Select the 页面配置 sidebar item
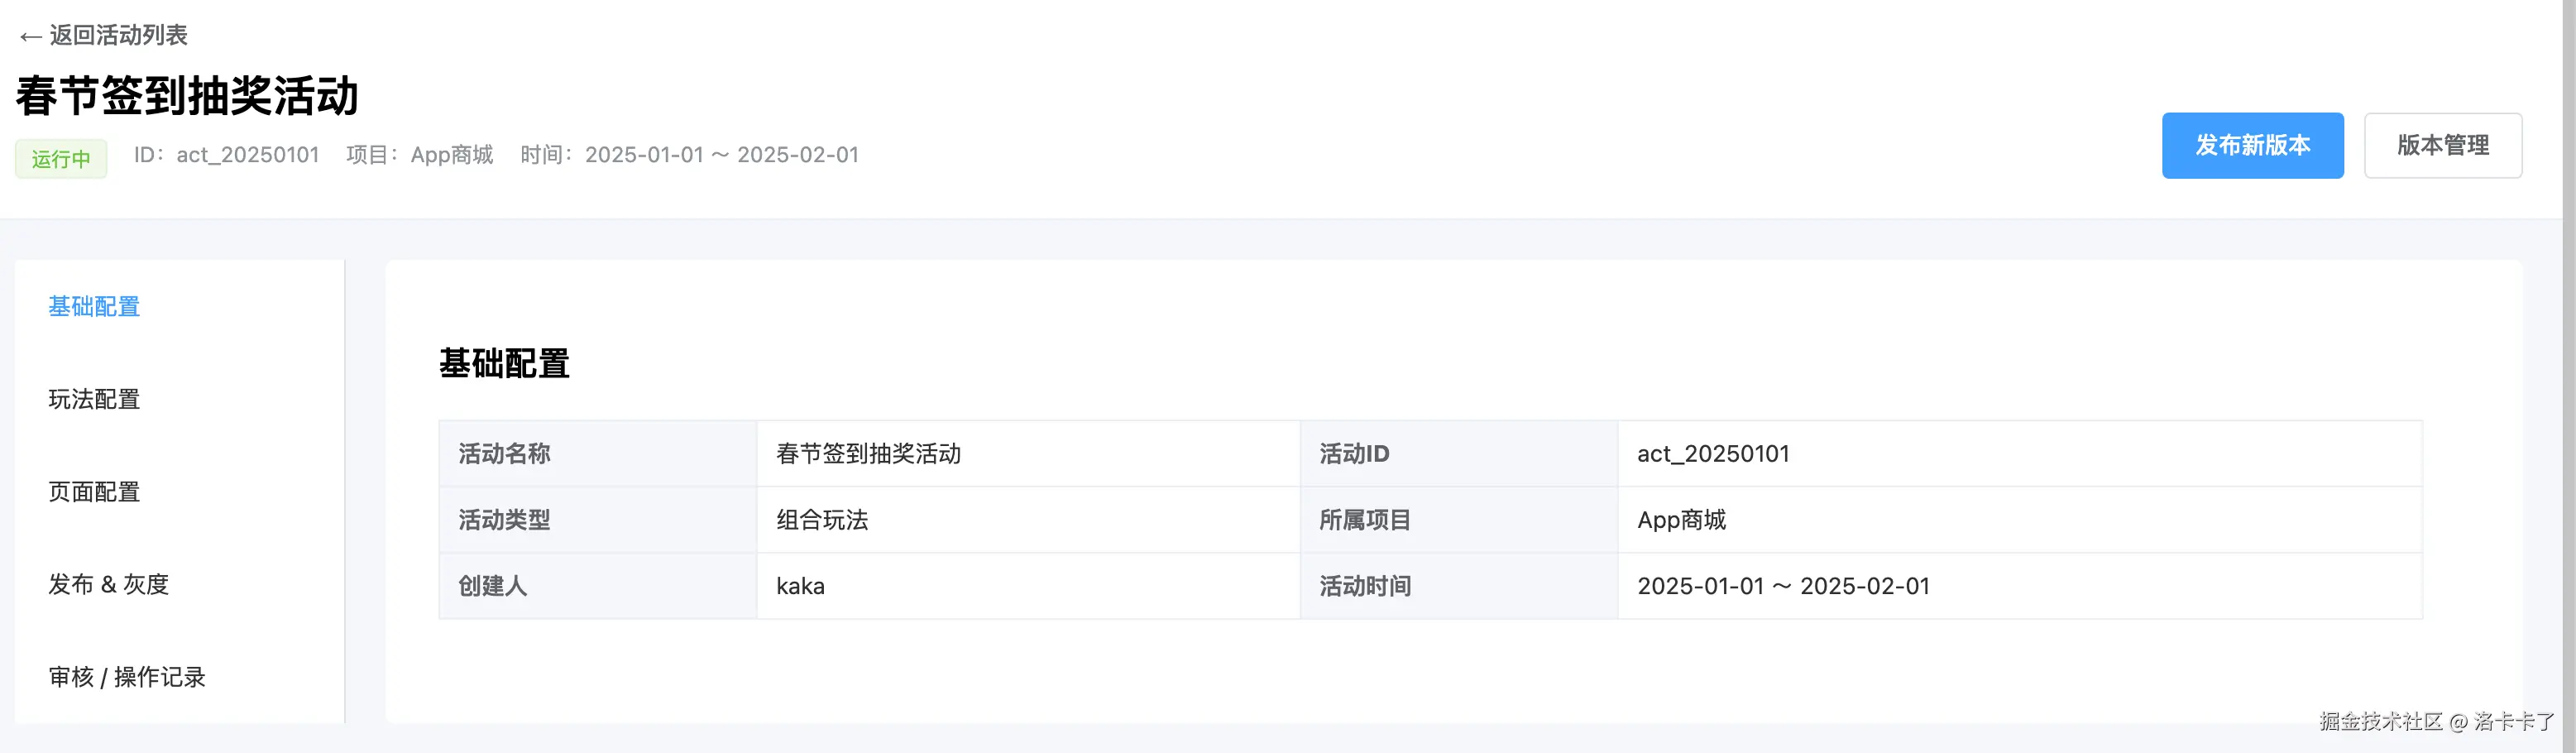 94,492
